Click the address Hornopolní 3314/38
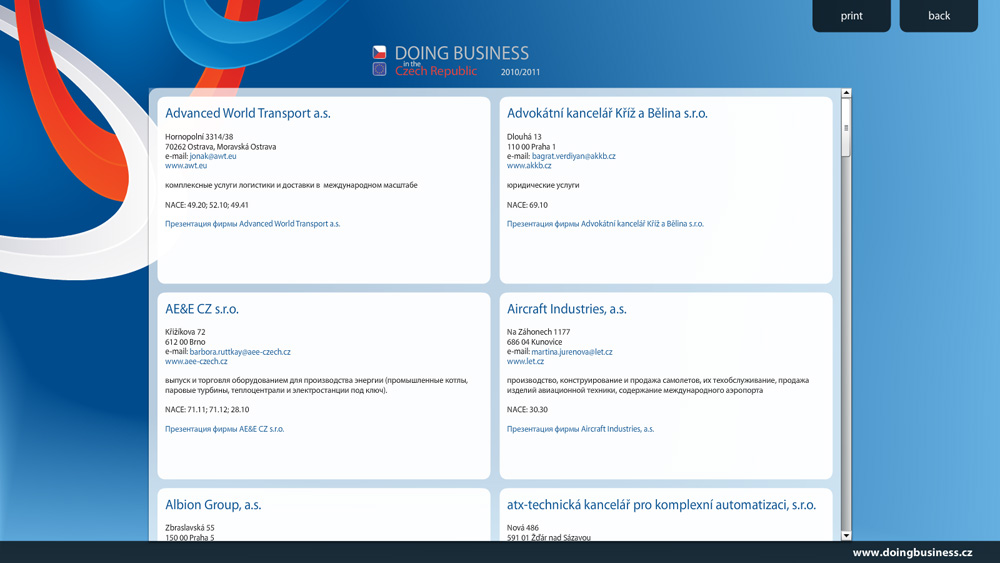This screenshot has width=1000, height=563. click(x=199, y=137)
